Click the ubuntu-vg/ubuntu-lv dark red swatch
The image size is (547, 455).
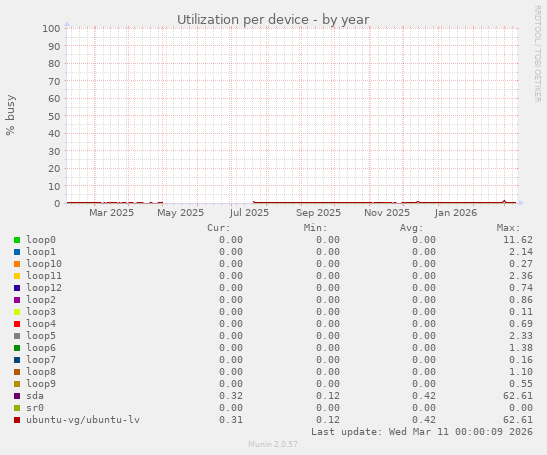[x=17, y=420]
